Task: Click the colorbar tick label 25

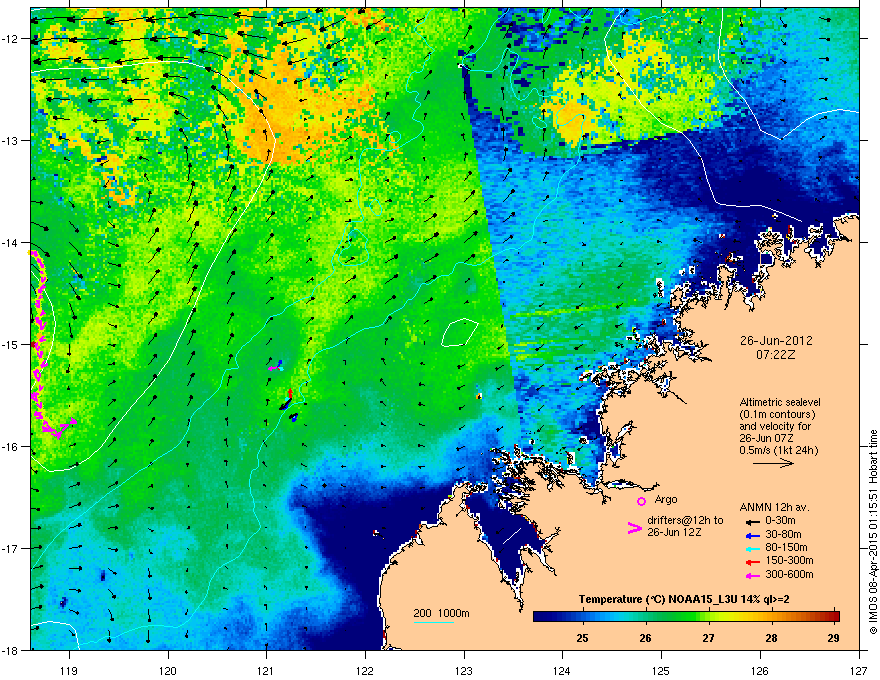Action: click(583, 638)
